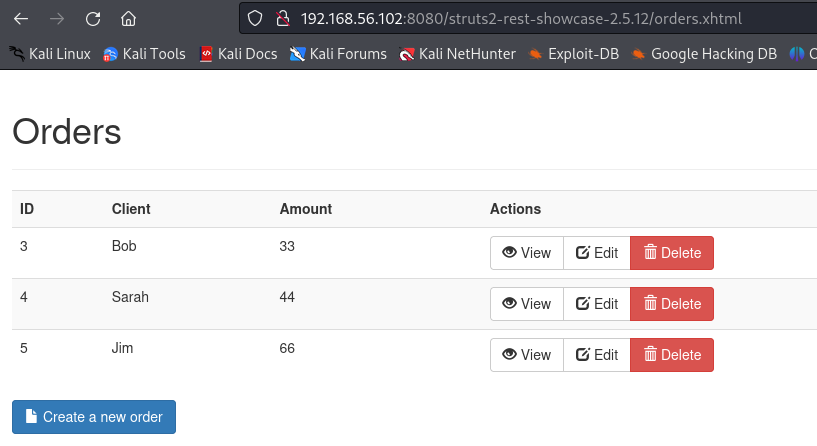Open the browser home page icon

click(x=128, y=19)
